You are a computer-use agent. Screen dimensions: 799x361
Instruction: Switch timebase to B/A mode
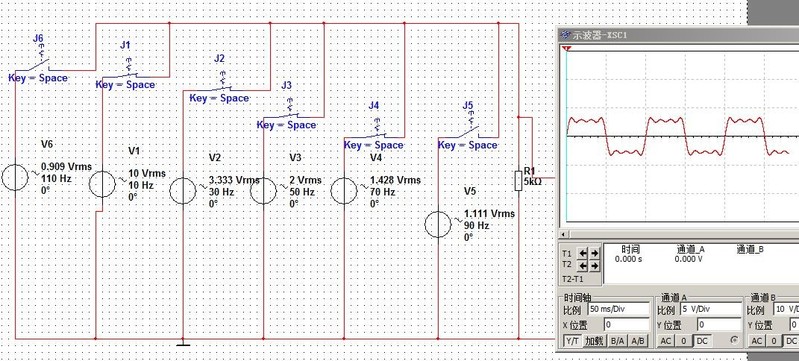tap(618, 341)
